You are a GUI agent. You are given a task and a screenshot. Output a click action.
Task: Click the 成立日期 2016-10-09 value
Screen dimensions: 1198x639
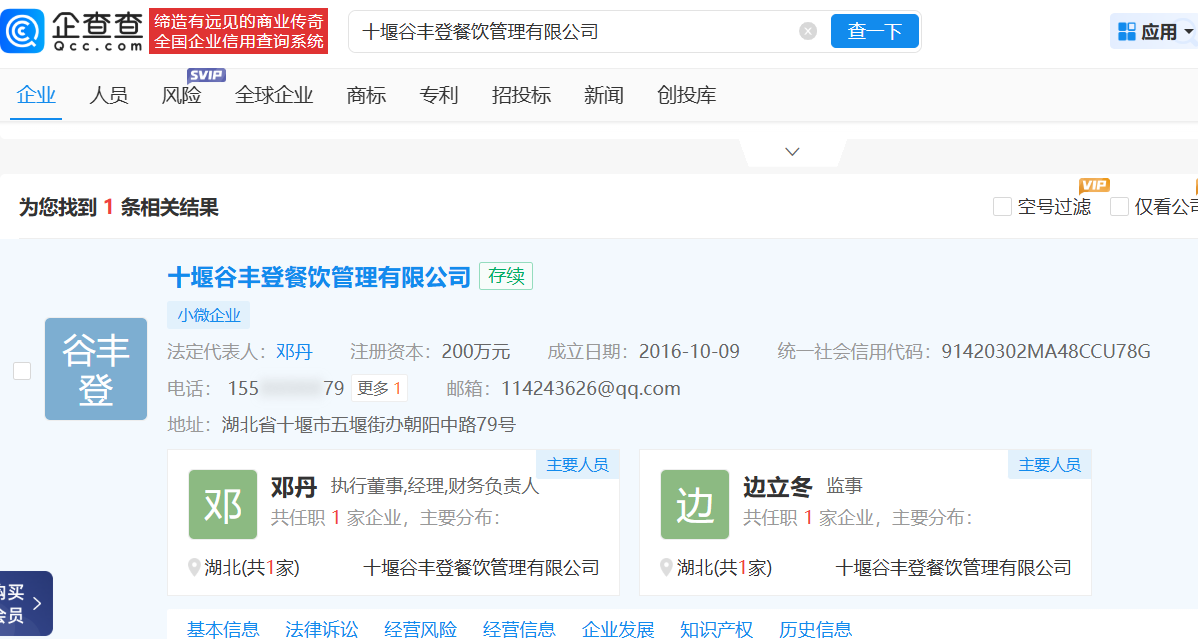[688, 352]
